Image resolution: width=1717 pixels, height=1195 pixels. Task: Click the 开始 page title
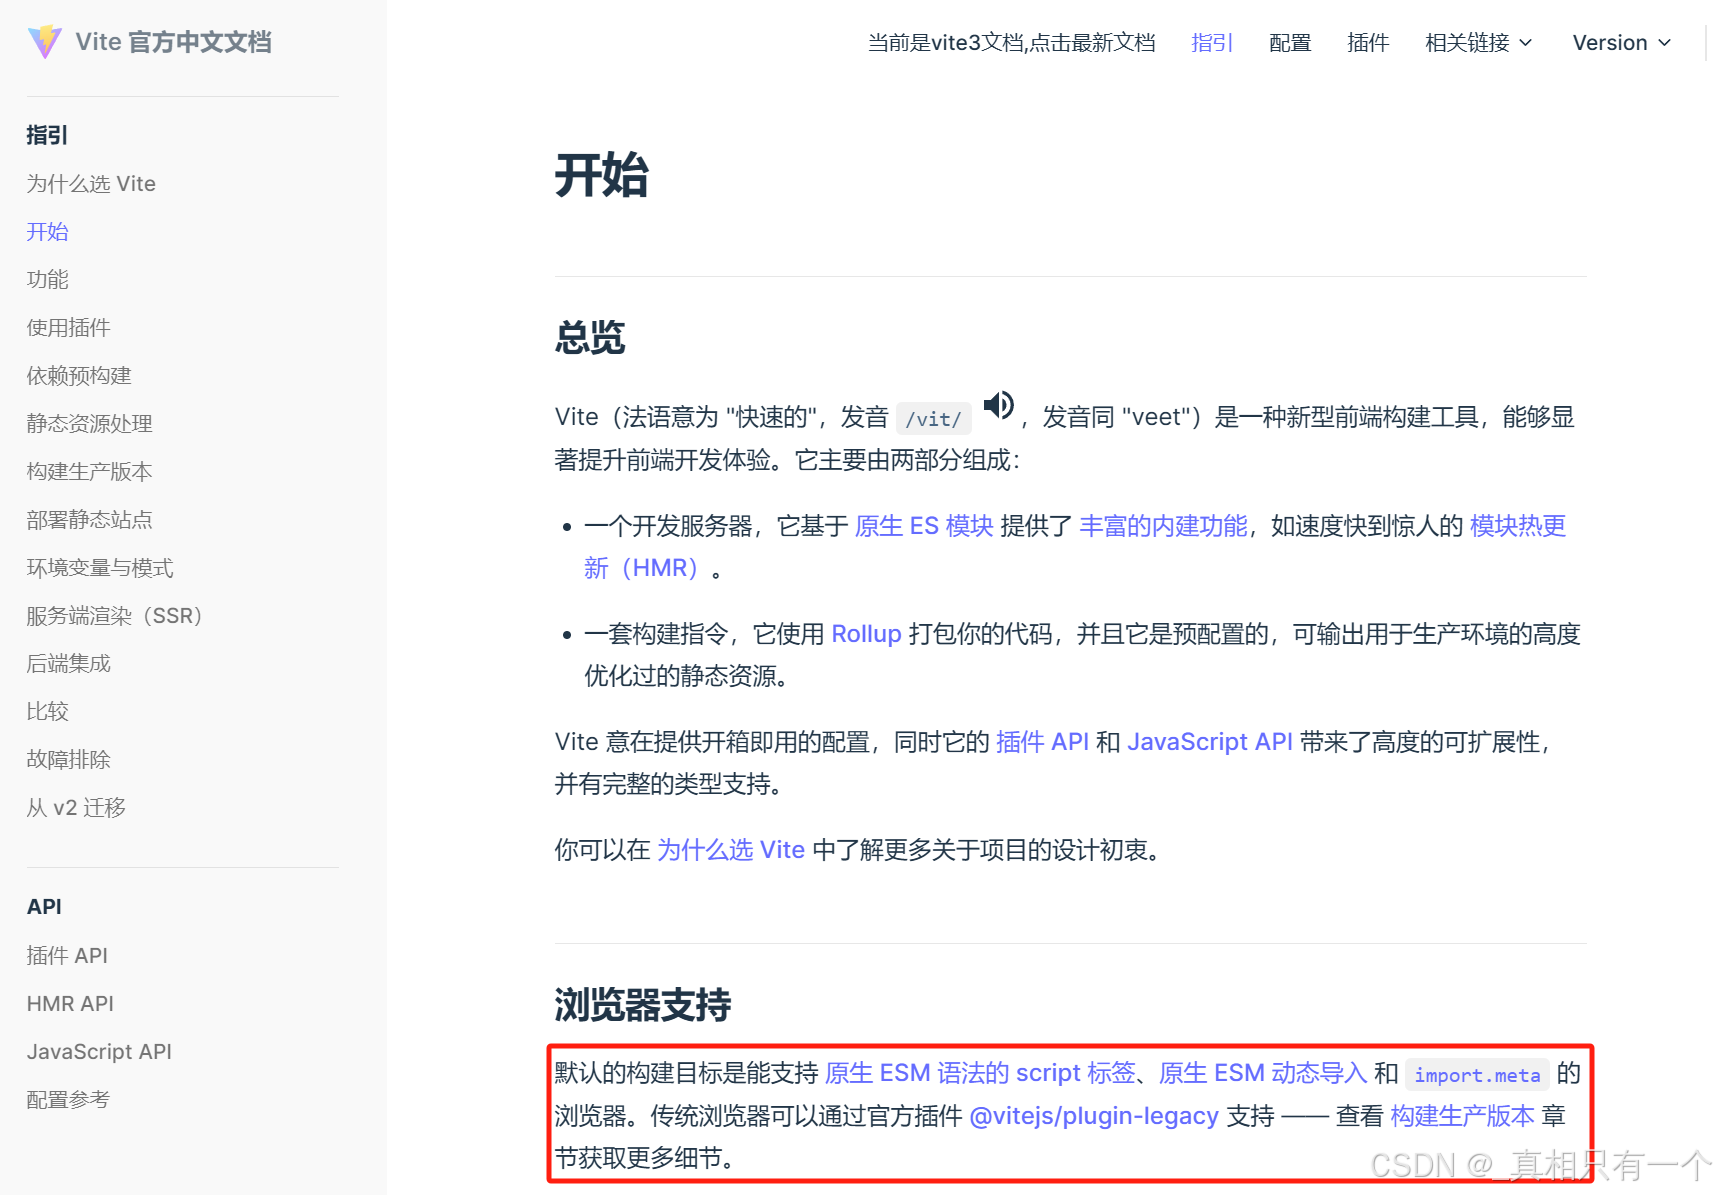point(602,176)
